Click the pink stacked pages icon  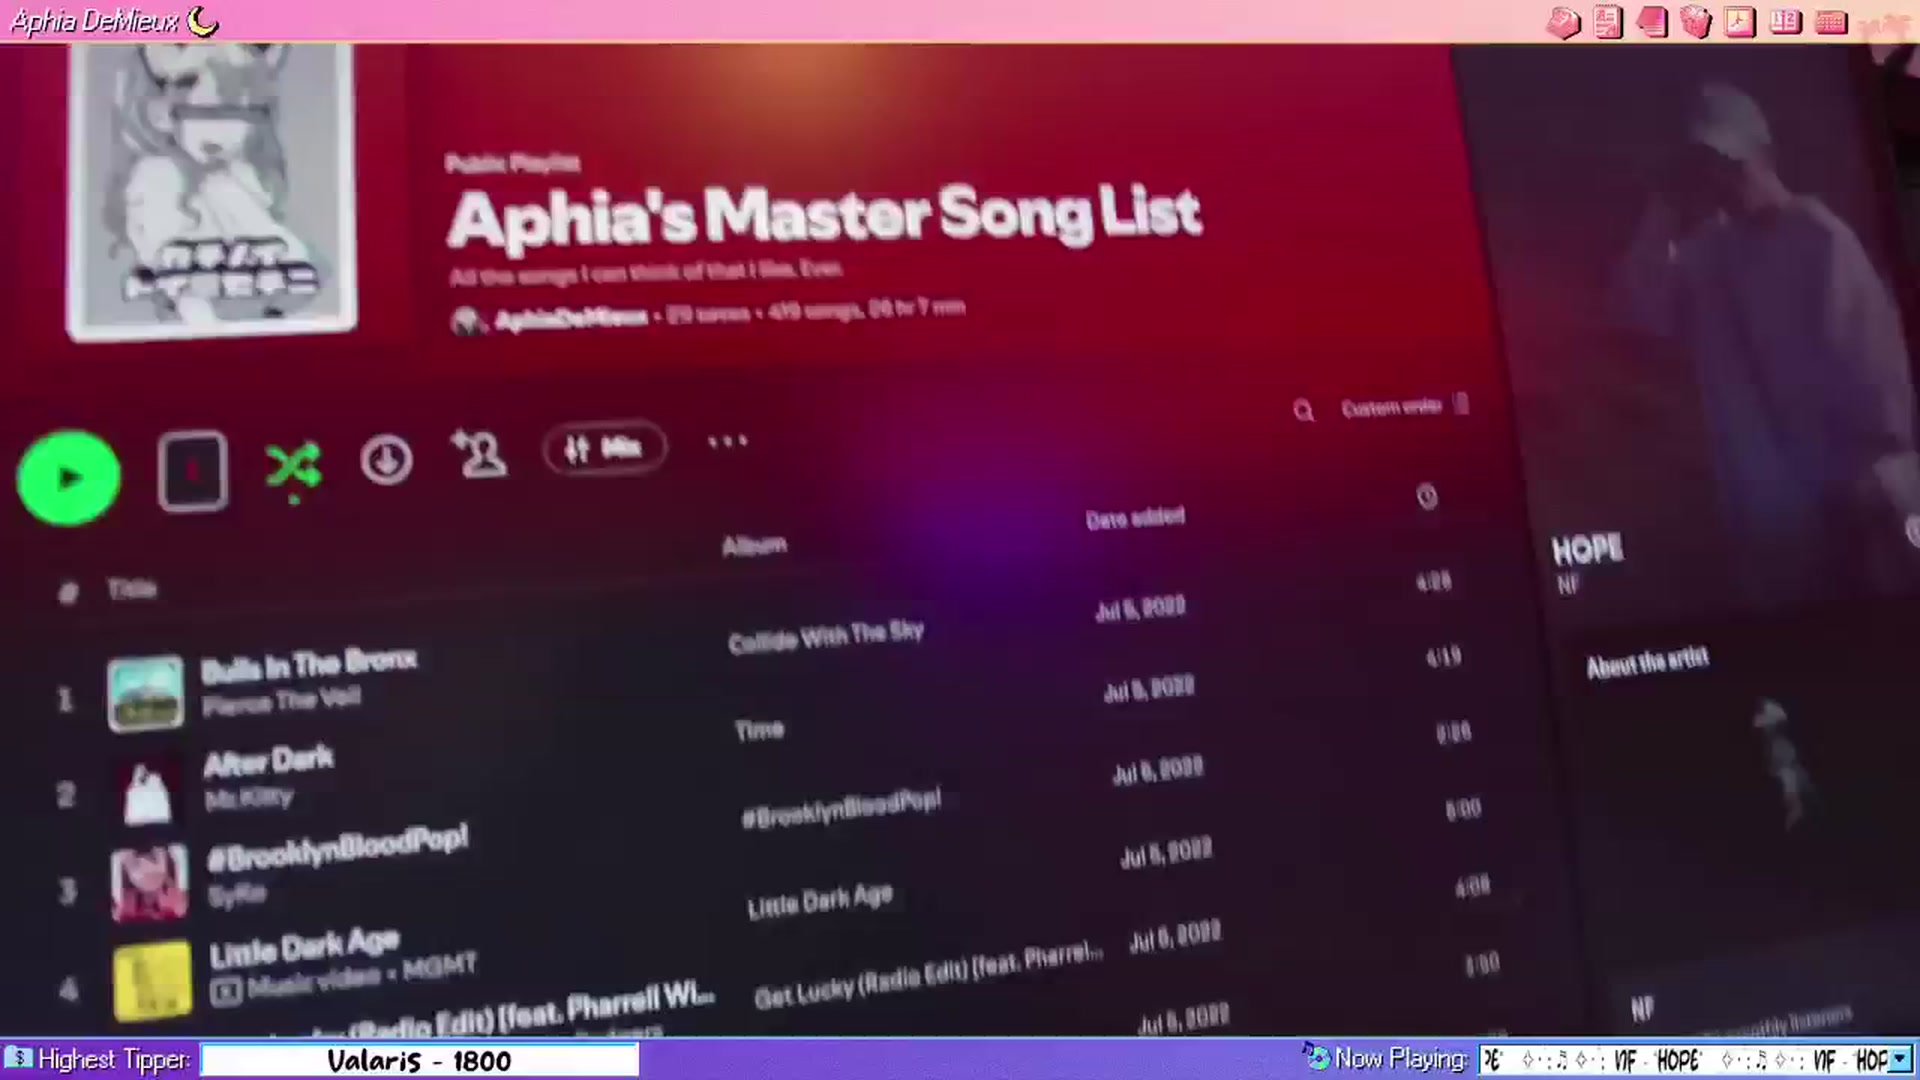click(x=1652, y=22)
